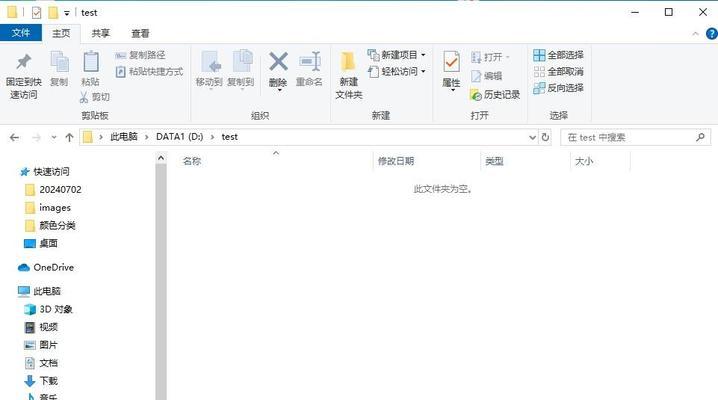
Task: Switch to the Share (共享) tab
Action: point(101,33)
